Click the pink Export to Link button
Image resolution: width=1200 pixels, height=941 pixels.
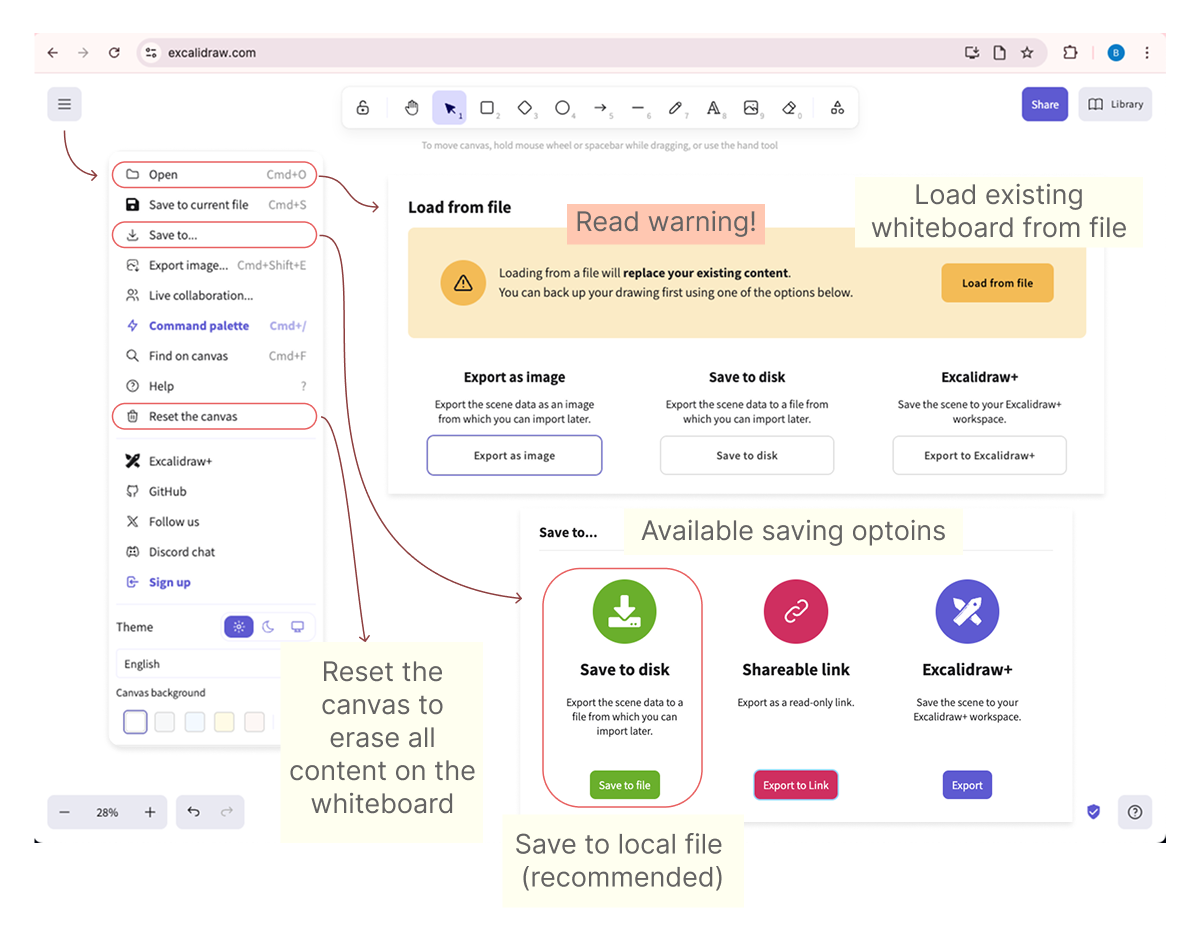tap(796, 785)
